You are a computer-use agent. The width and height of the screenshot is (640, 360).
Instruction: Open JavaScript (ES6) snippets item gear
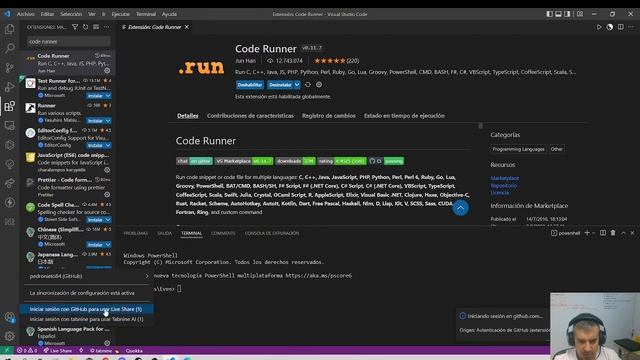pos(107,170)
